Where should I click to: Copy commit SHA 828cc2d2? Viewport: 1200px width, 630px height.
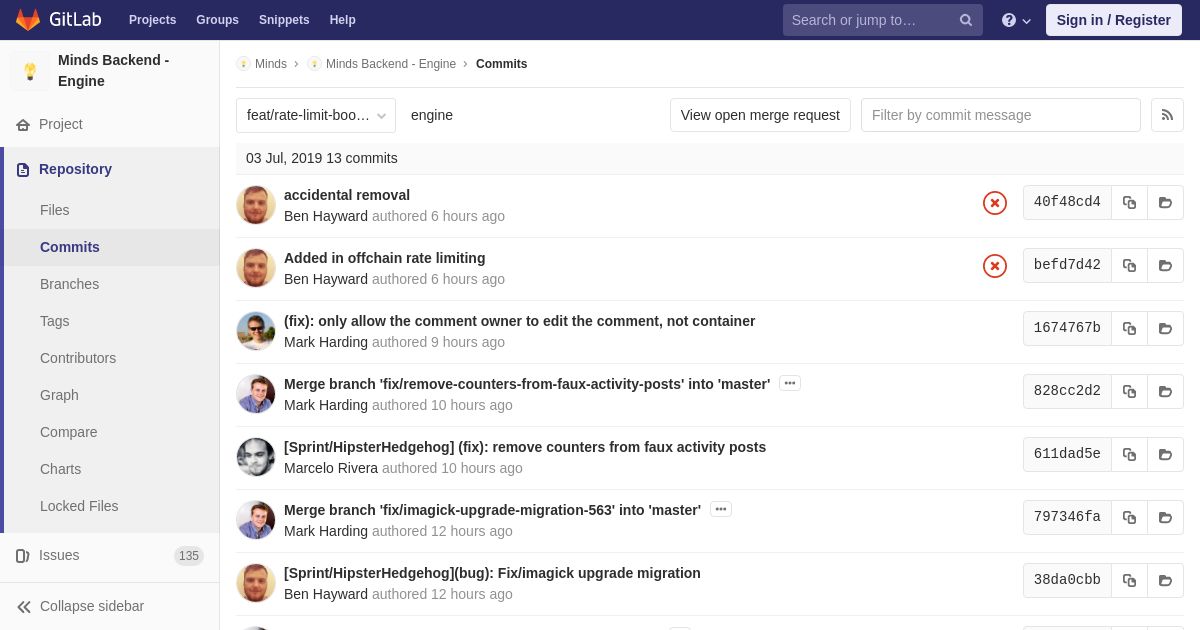(x=1129, y=391)
